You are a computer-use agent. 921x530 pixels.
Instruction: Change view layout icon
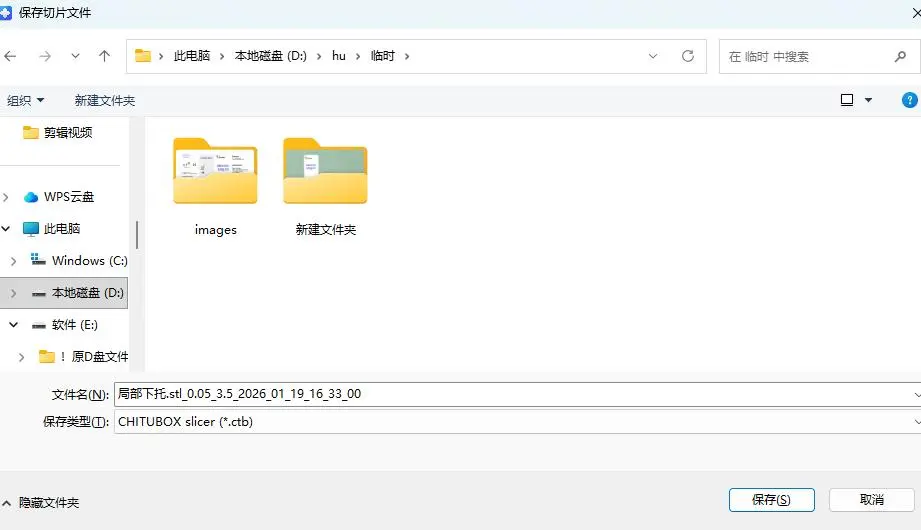point(846,100)
